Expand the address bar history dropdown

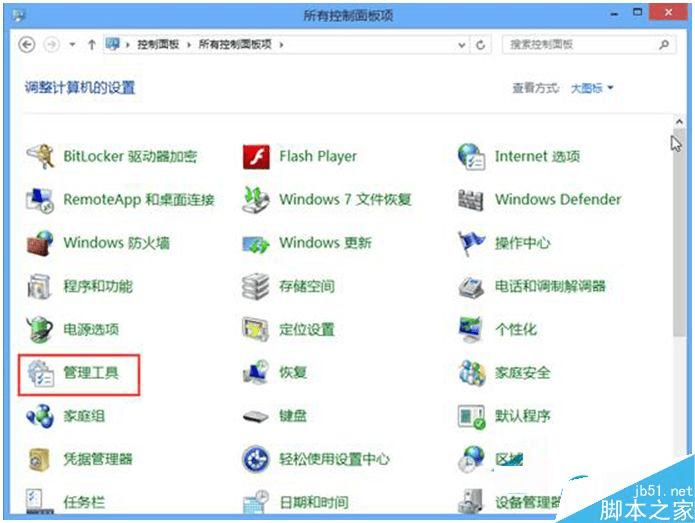[x=462, y=44]
